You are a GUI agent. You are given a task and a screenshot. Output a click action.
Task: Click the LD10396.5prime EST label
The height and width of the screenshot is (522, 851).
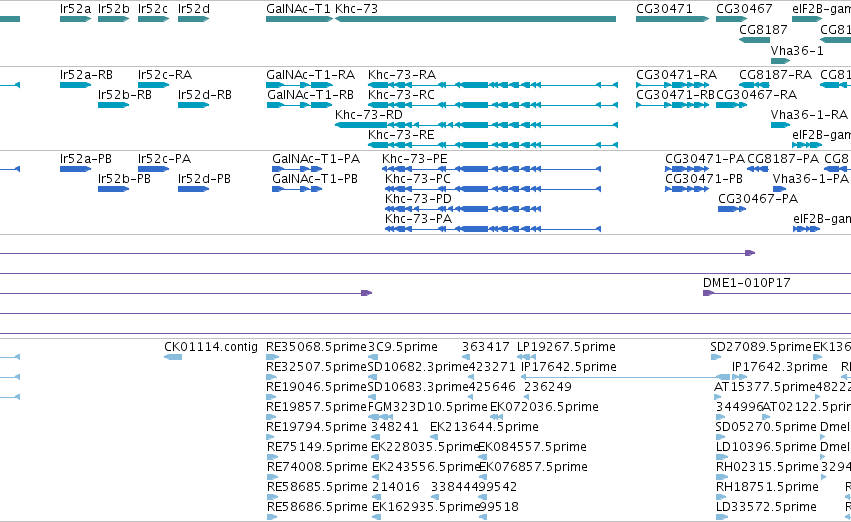tap(766, 447)
